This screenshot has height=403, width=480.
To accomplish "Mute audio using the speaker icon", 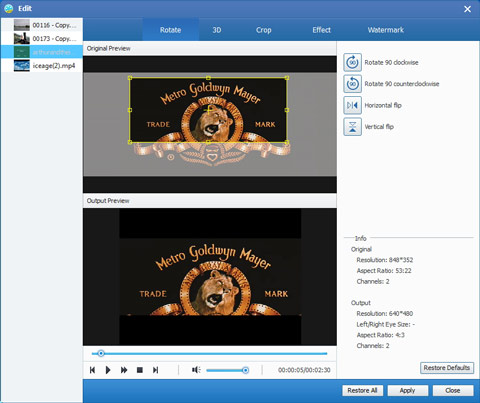I will coord(196,370).
